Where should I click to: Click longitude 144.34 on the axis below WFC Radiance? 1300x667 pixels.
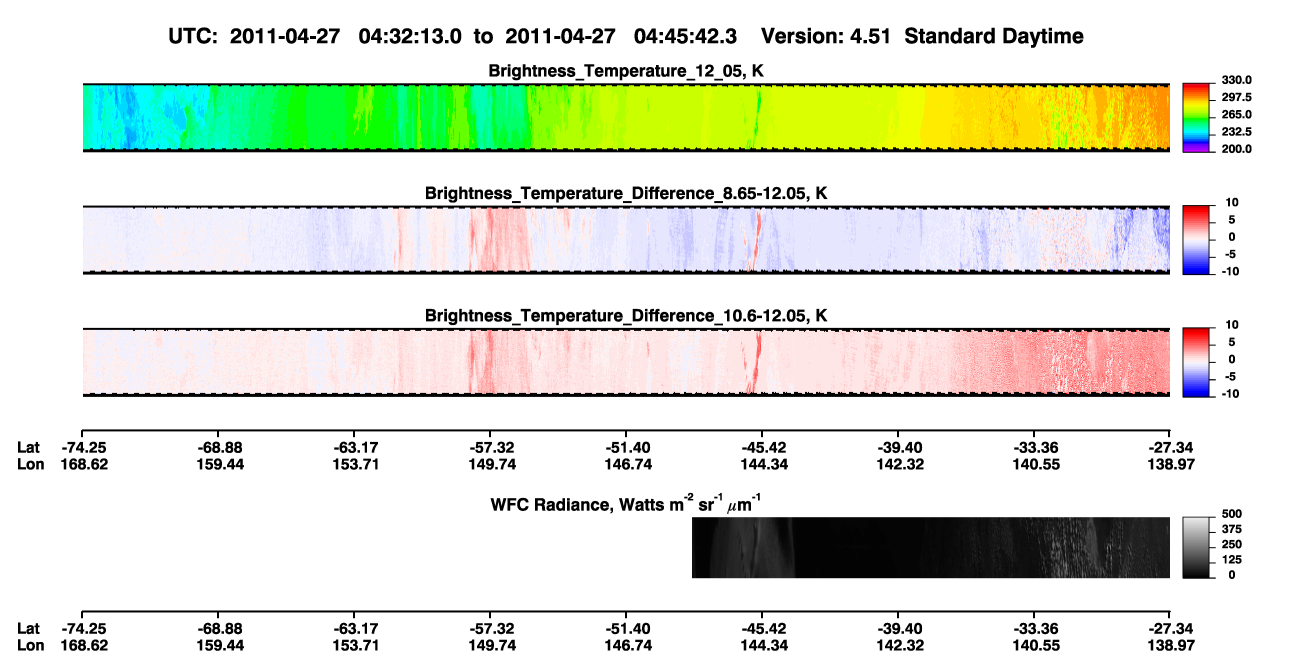762,645
